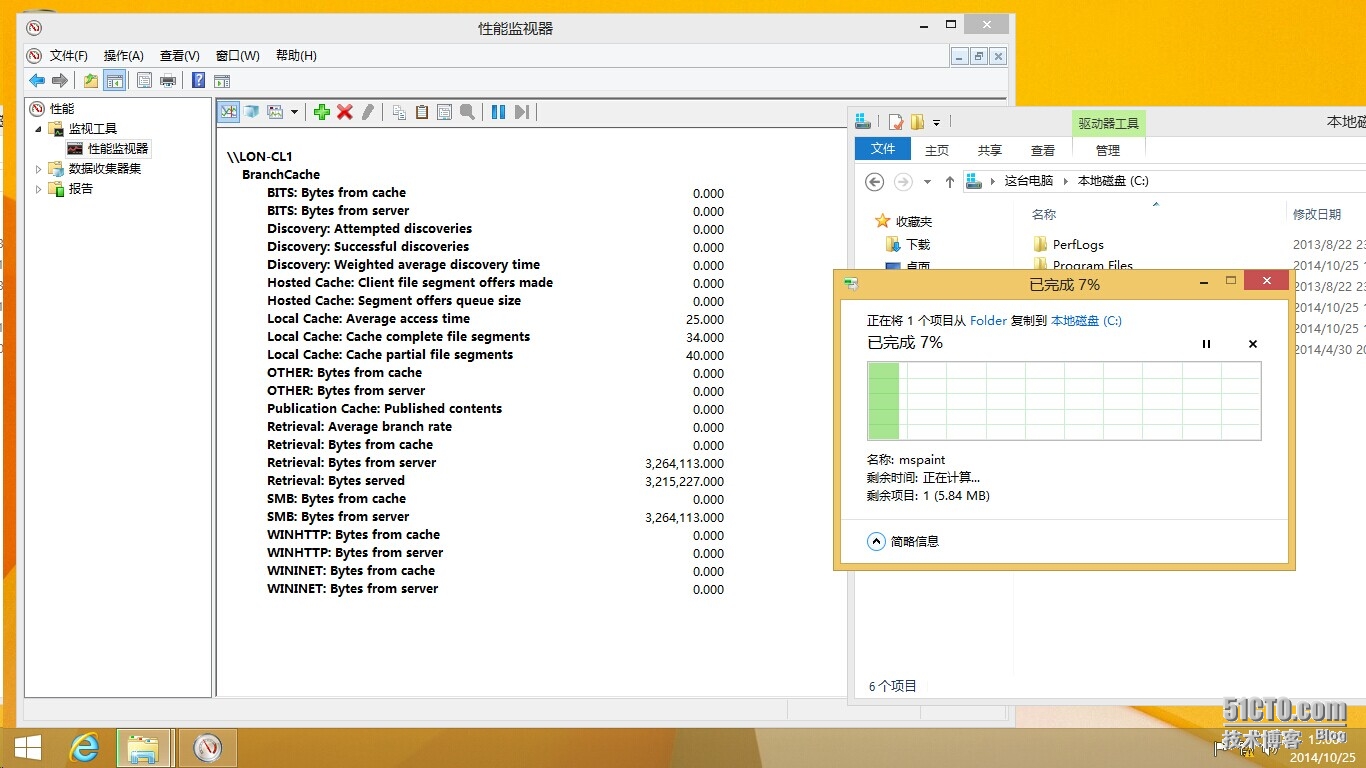Image resolution: width=1366 pixels, height=768 pixels.
Task: Expand the 数据收集器集 tree node arrow
Action: coord(39,168)
